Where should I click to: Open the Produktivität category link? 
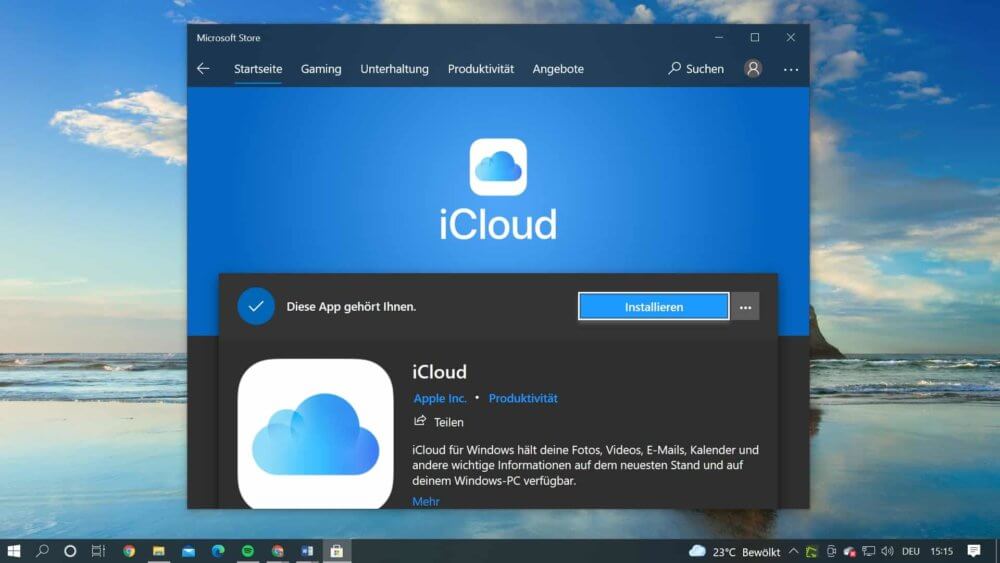point(523,398)
